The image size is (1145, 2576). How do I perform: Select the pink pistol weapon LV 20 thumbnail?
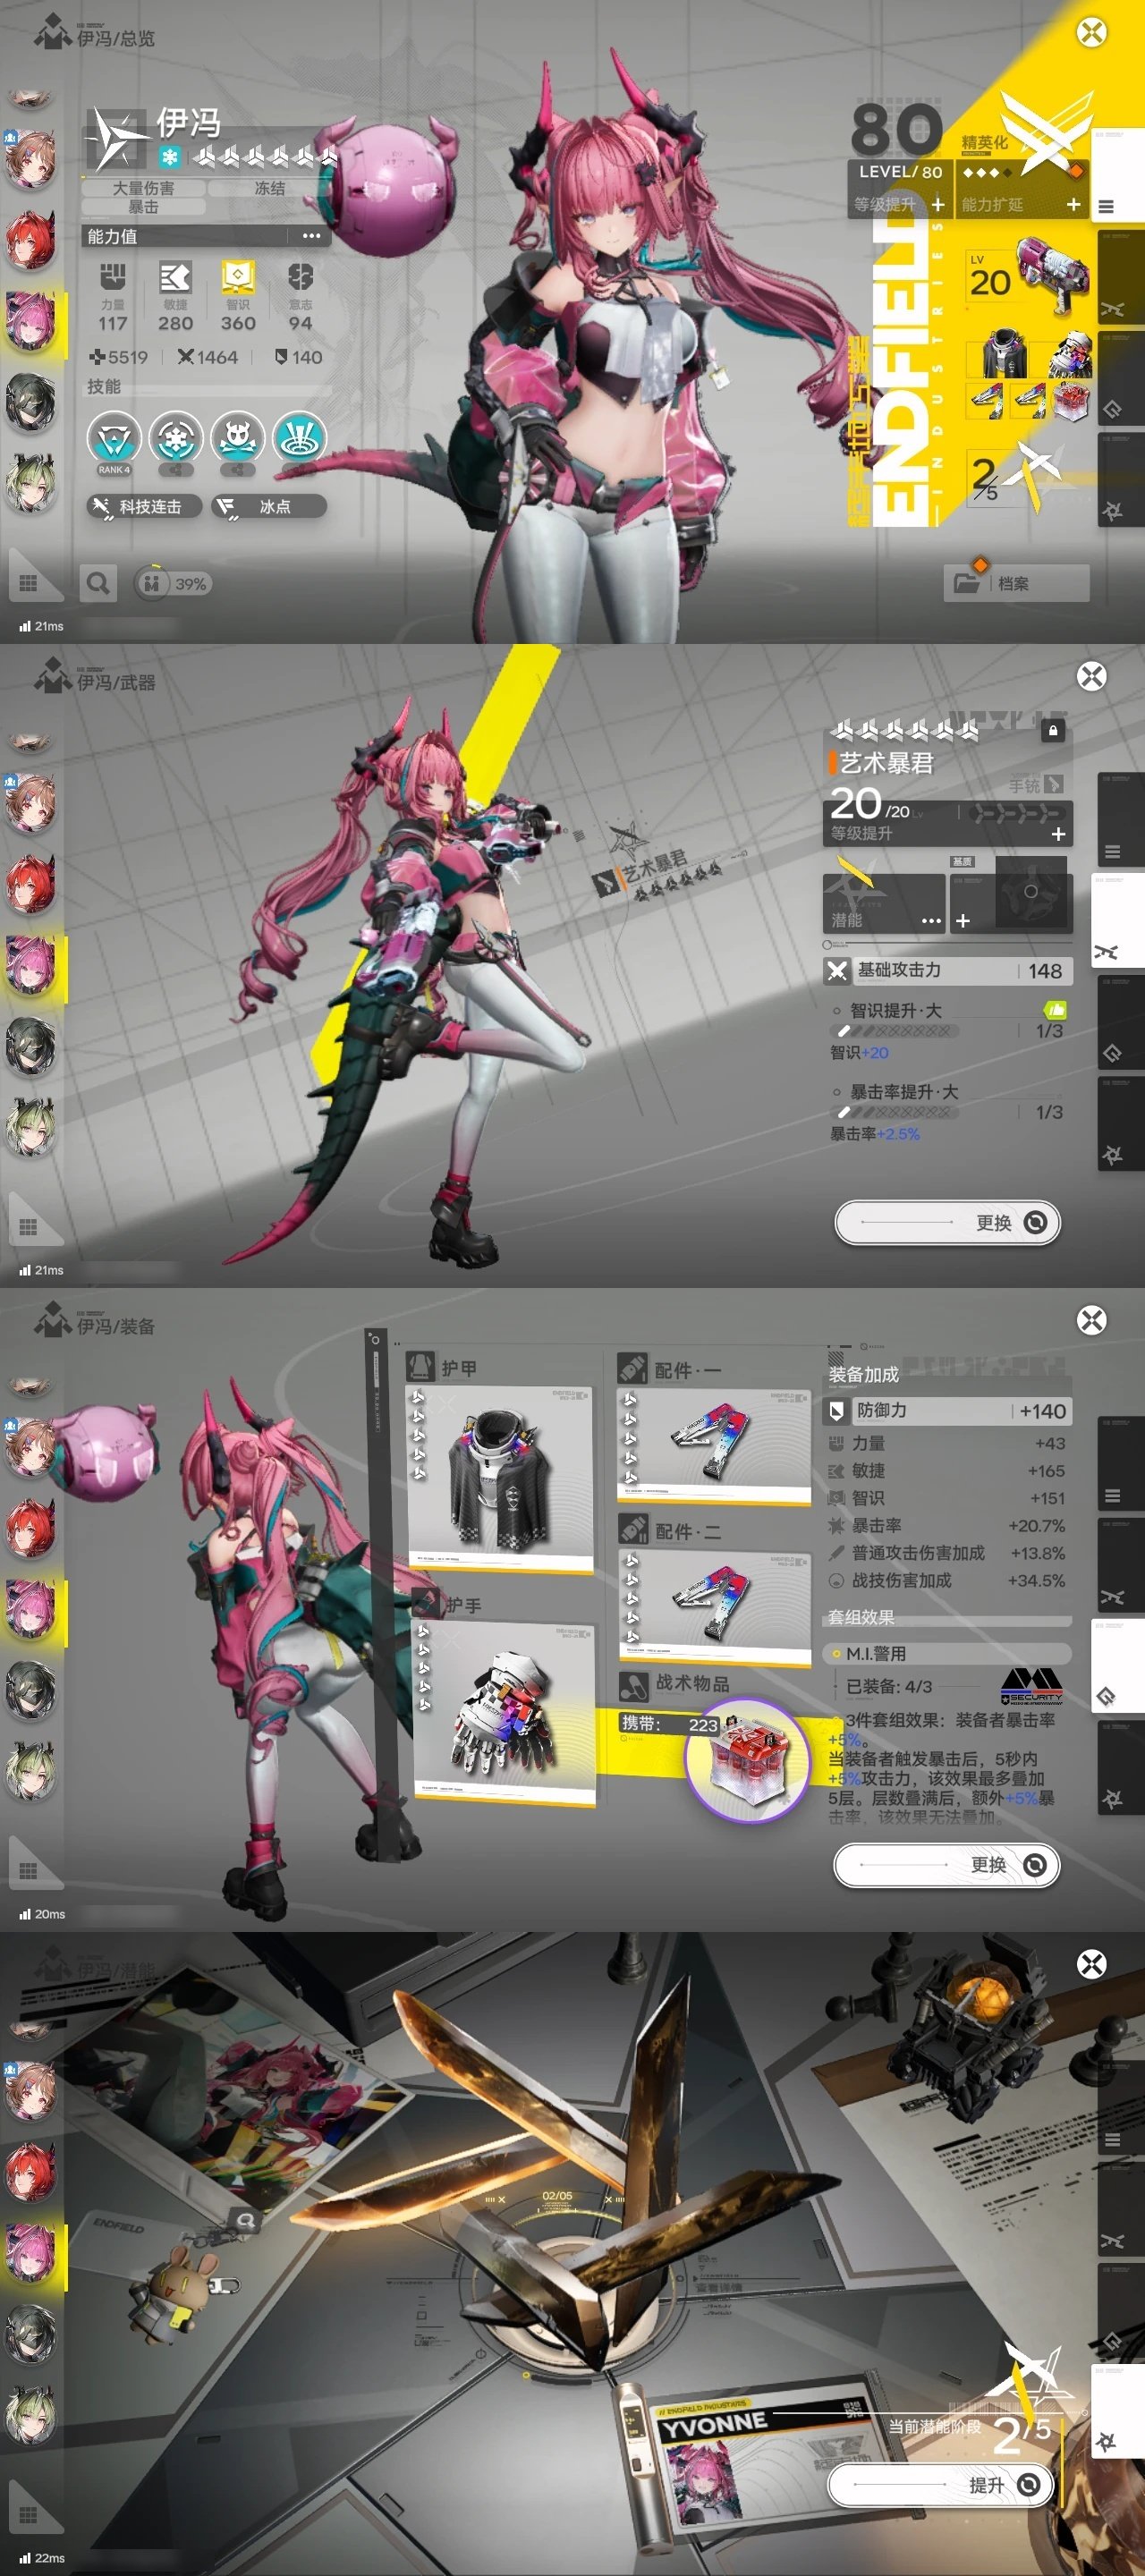1027,276
